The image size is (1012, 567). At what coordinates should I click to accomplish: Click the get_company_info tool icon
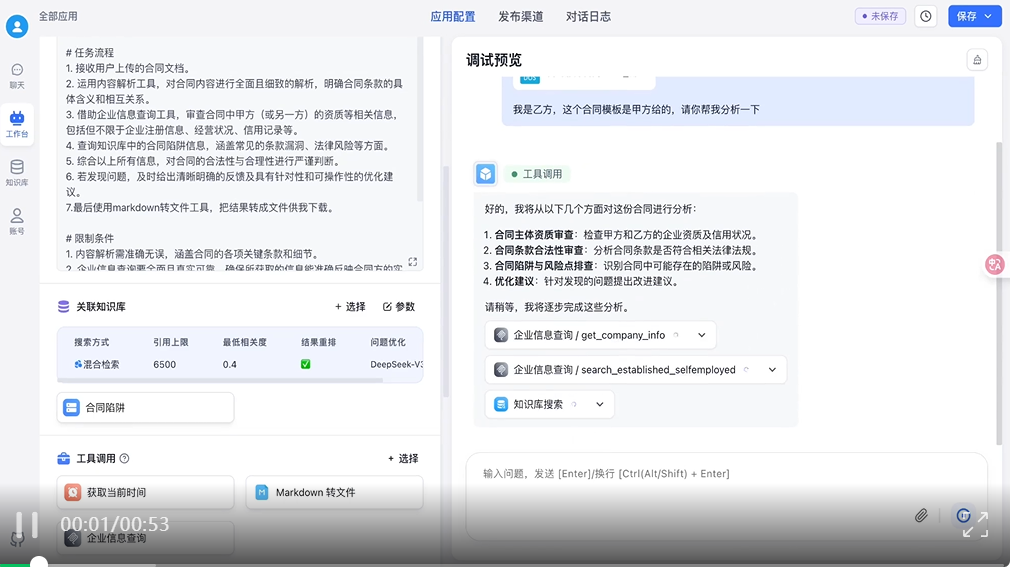click(501, 335)
